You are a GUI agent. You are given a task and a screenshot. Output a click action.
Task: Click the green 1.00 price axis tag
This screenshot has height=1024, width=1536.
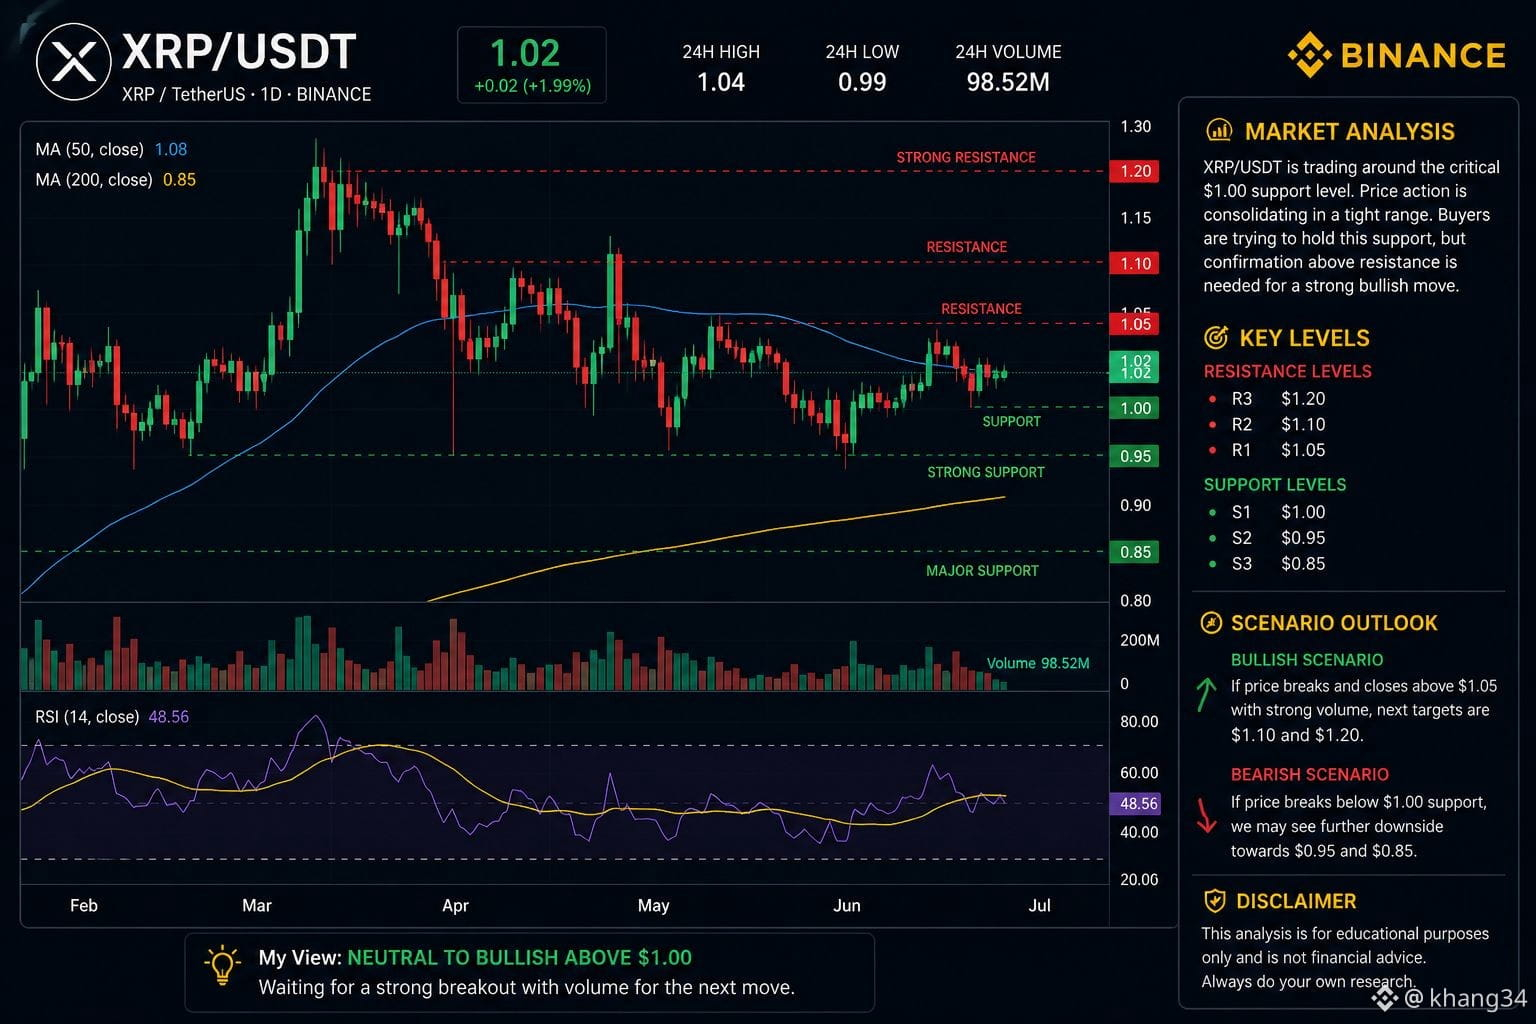(x=1135, y=408)
